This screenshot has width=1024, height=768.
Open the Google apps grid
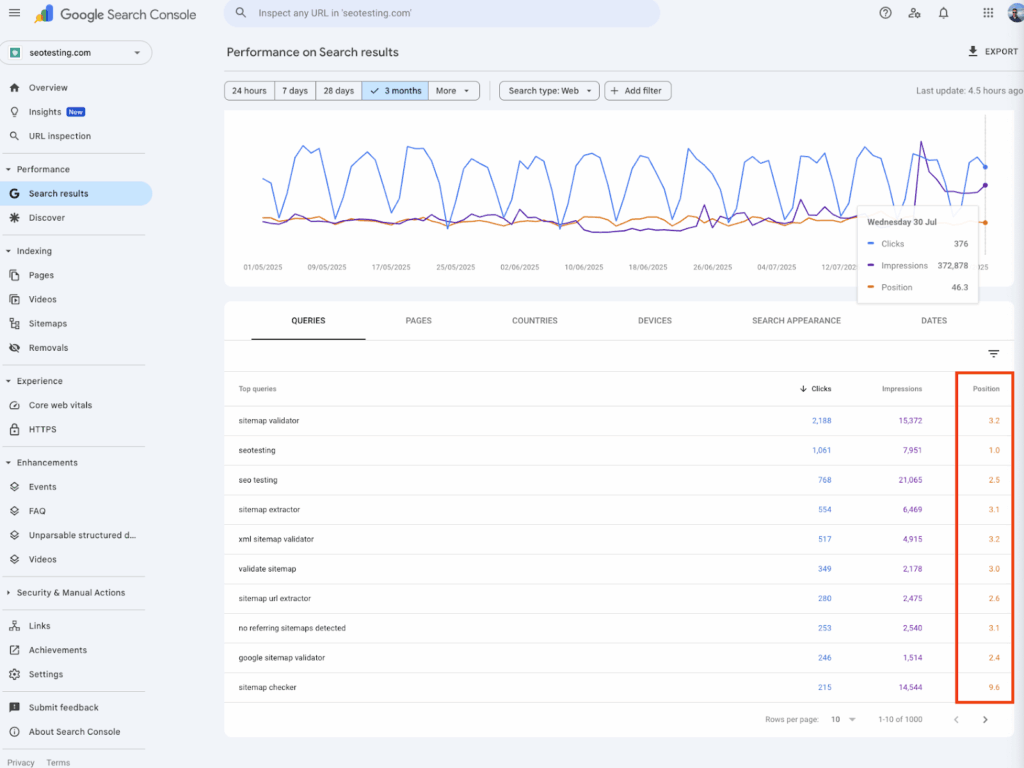[988, 13]
